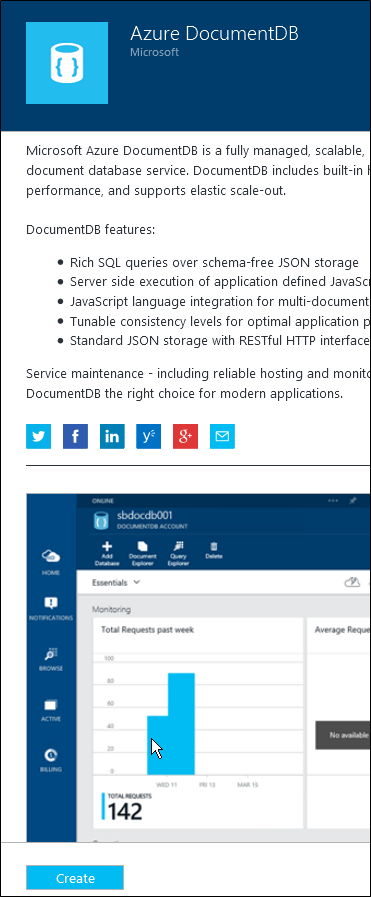The image size is (371, 897).
Task: Click the 'No available' message box
Action: coord(343,735)
